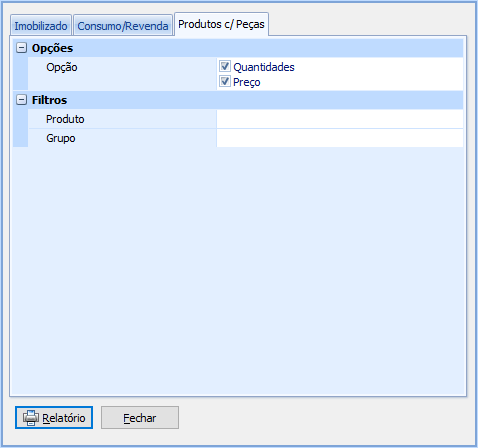
Task: Click the Produto row label
Action: (x=65, y=119)
